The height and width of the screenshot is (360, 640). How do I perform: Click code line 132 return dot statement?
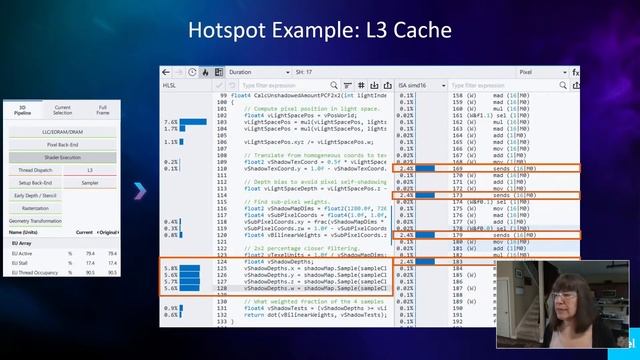pos(315,315)
